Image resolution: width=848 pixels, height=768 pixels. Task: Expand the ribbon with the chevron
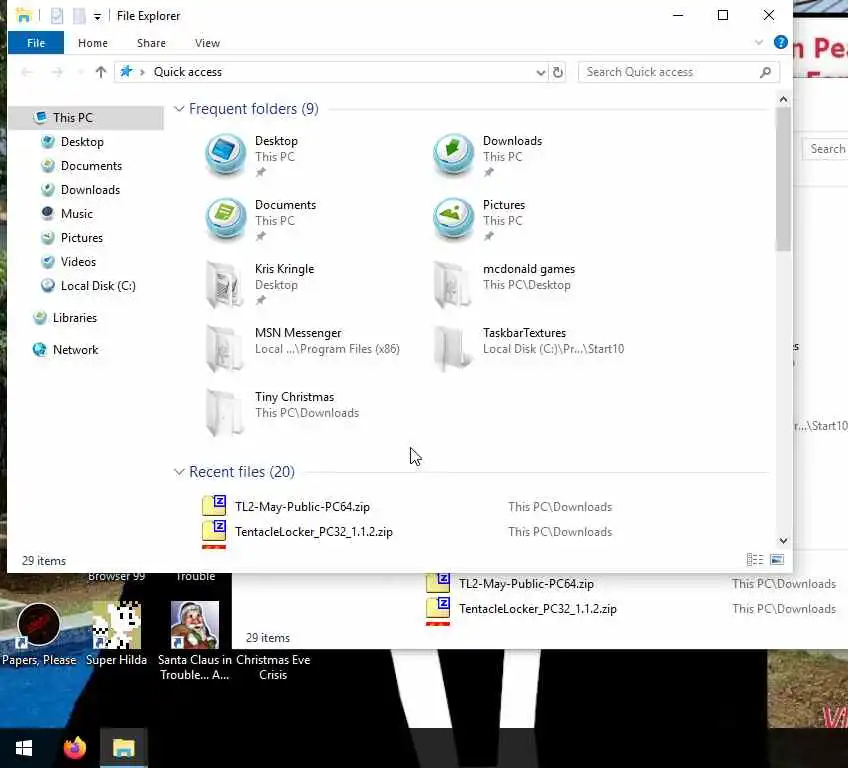click(758, 42)
